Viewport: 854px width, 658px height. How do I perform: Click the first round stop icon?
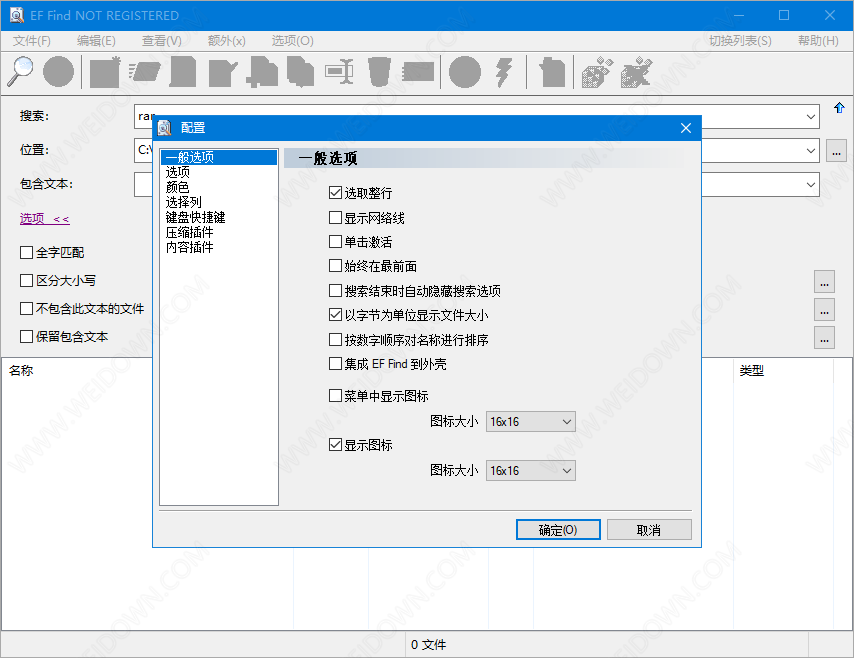click(58, 72)
